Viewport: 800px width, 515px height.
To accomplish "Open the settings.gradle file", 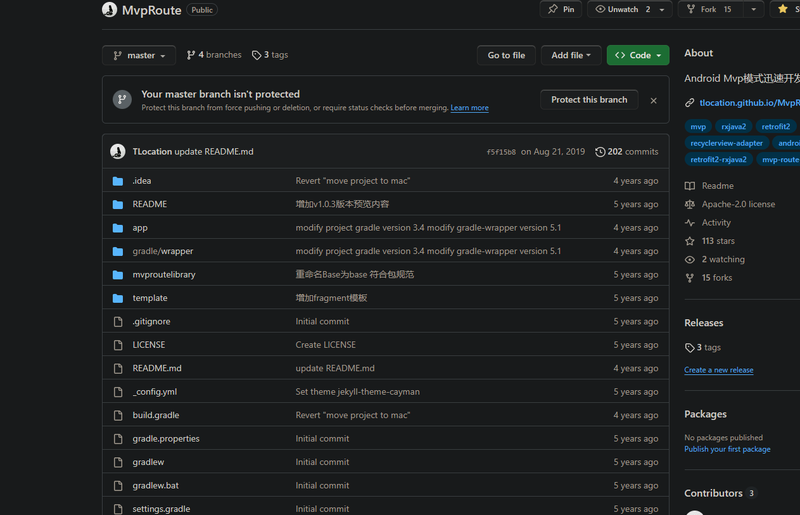I will point(161,509).
